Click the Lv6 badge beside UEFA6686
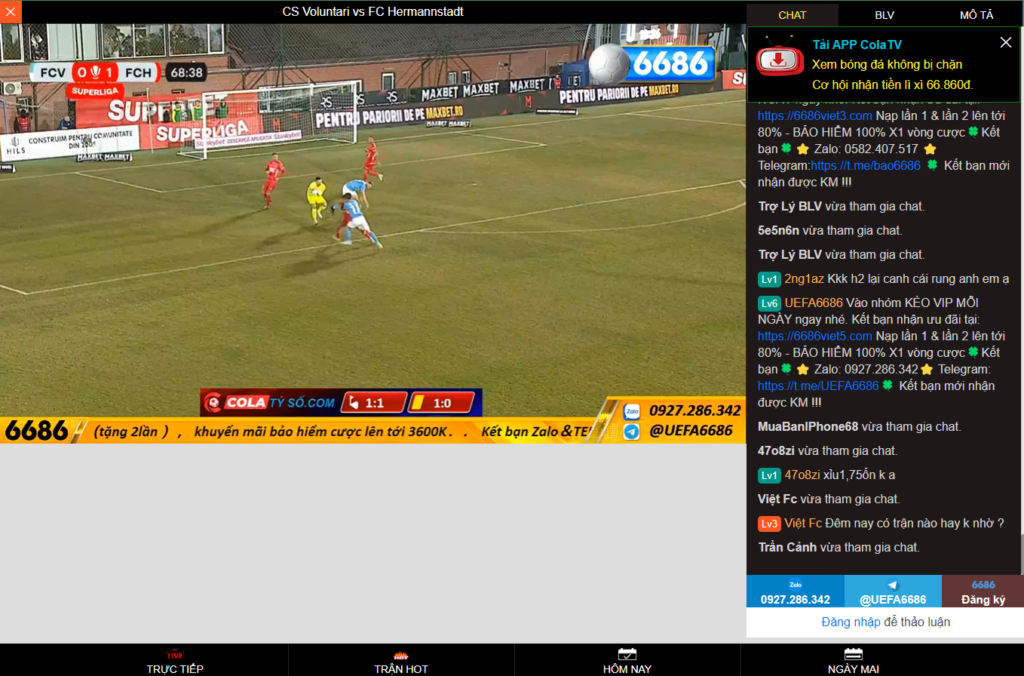This screenshot has width=1024, height=676. [769, 303]
